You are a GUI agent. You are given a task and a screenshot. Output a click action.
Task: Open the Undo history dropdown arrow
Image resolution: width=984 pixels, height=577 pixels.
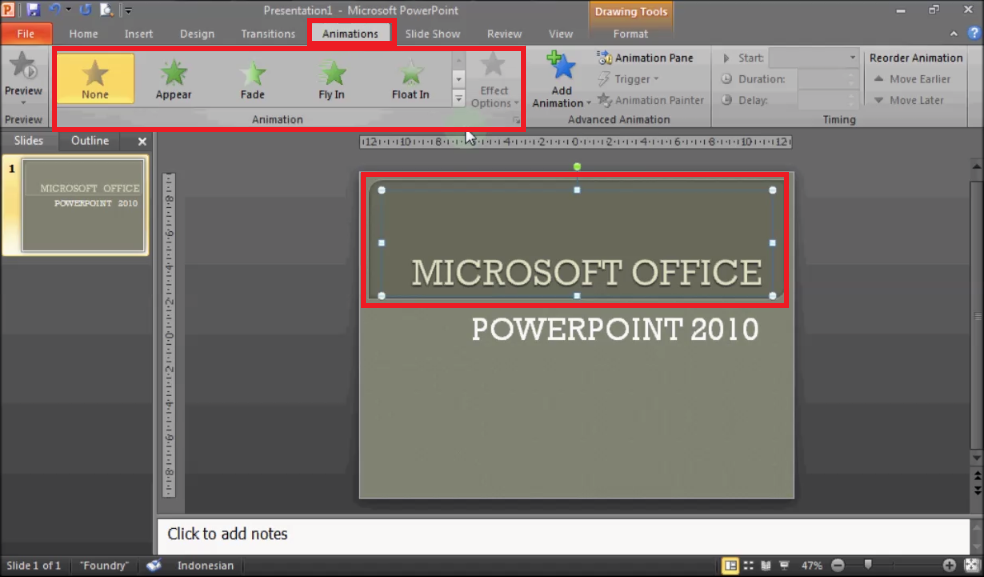[x=68, y=10]
